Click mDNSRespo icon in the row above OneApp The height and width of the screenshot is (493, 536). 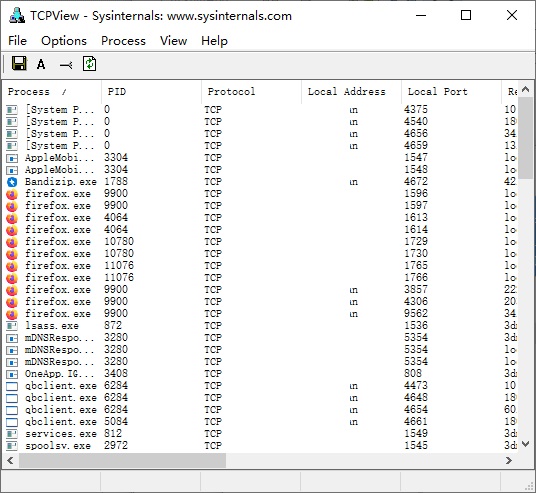point(12,362)
